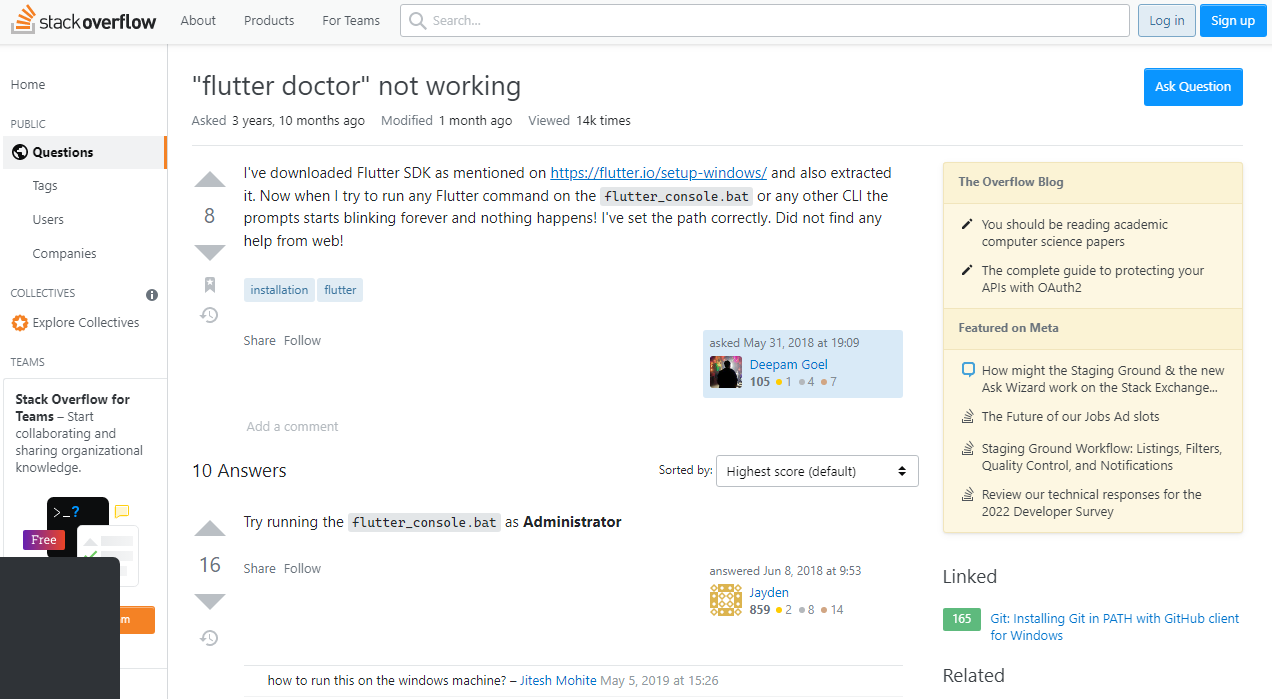This screenshot has width=1272, height=699.
Task: Open Staging Ground & Ask Wizard meta post
Action: click(1103, 379)
